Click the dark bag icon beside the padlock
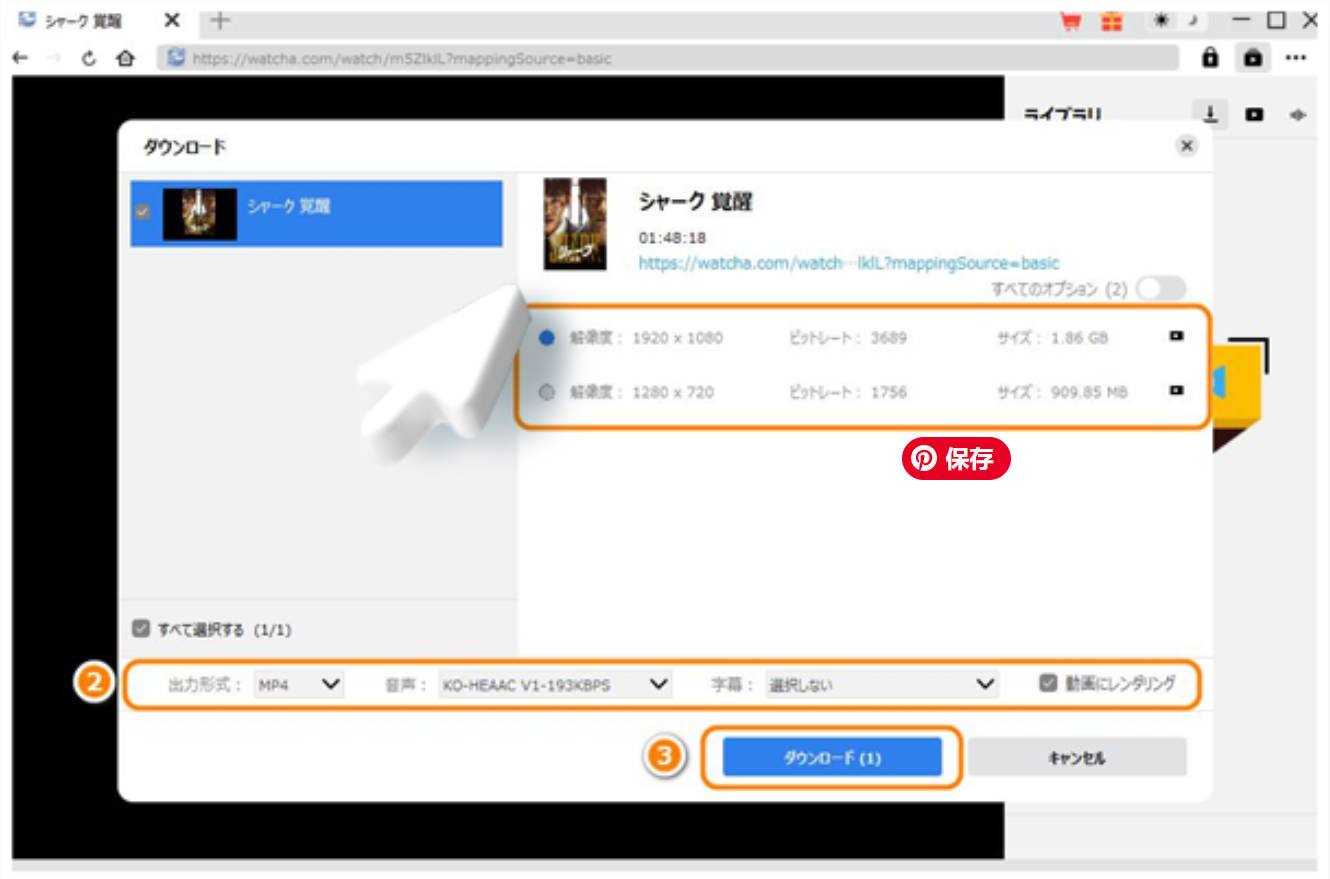The width and height of the screenshot is (1330, 879). [1252, 58]
